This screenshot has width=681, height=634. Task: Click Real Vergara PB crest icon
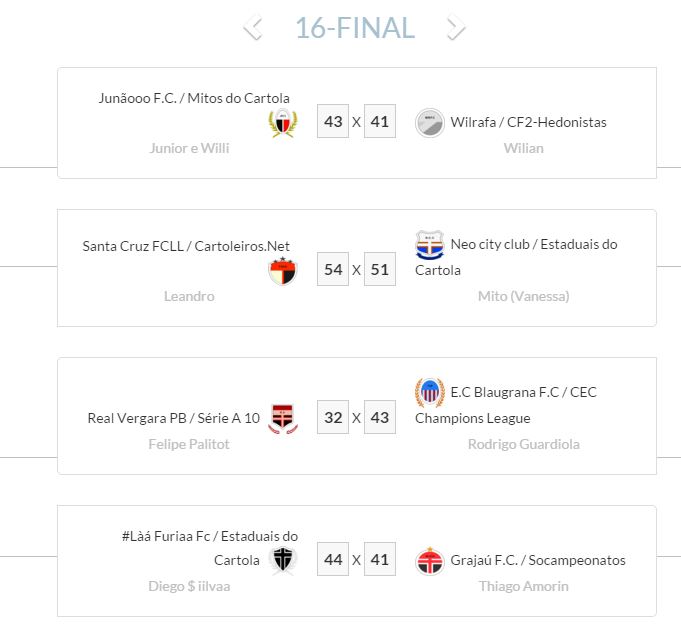(282, 418)
